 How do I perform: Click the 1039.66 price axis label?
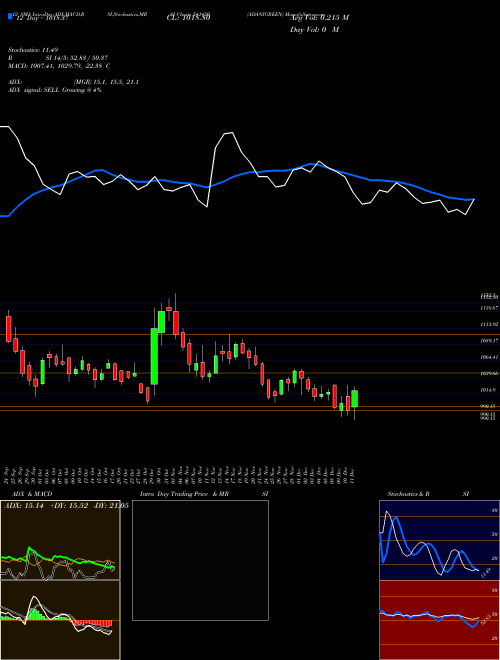(489, 373)
